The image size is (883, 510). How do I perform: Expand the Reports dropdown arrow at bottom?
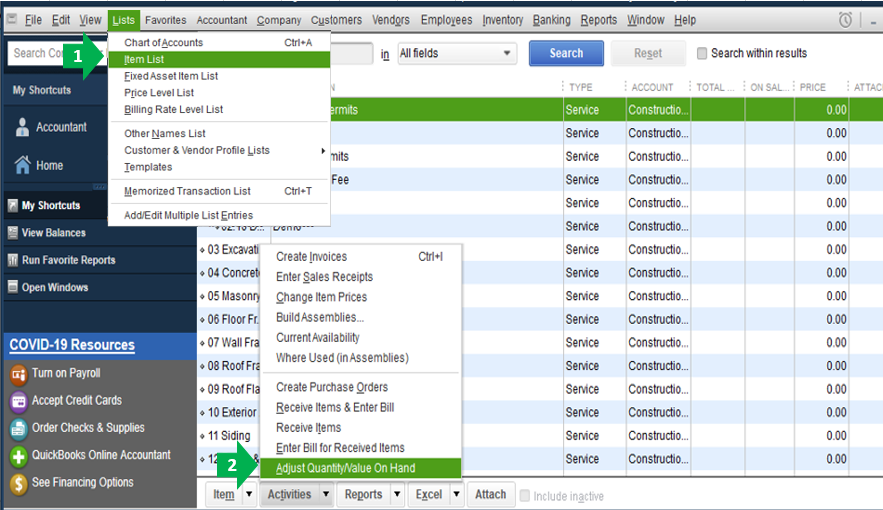click(397, 494)
